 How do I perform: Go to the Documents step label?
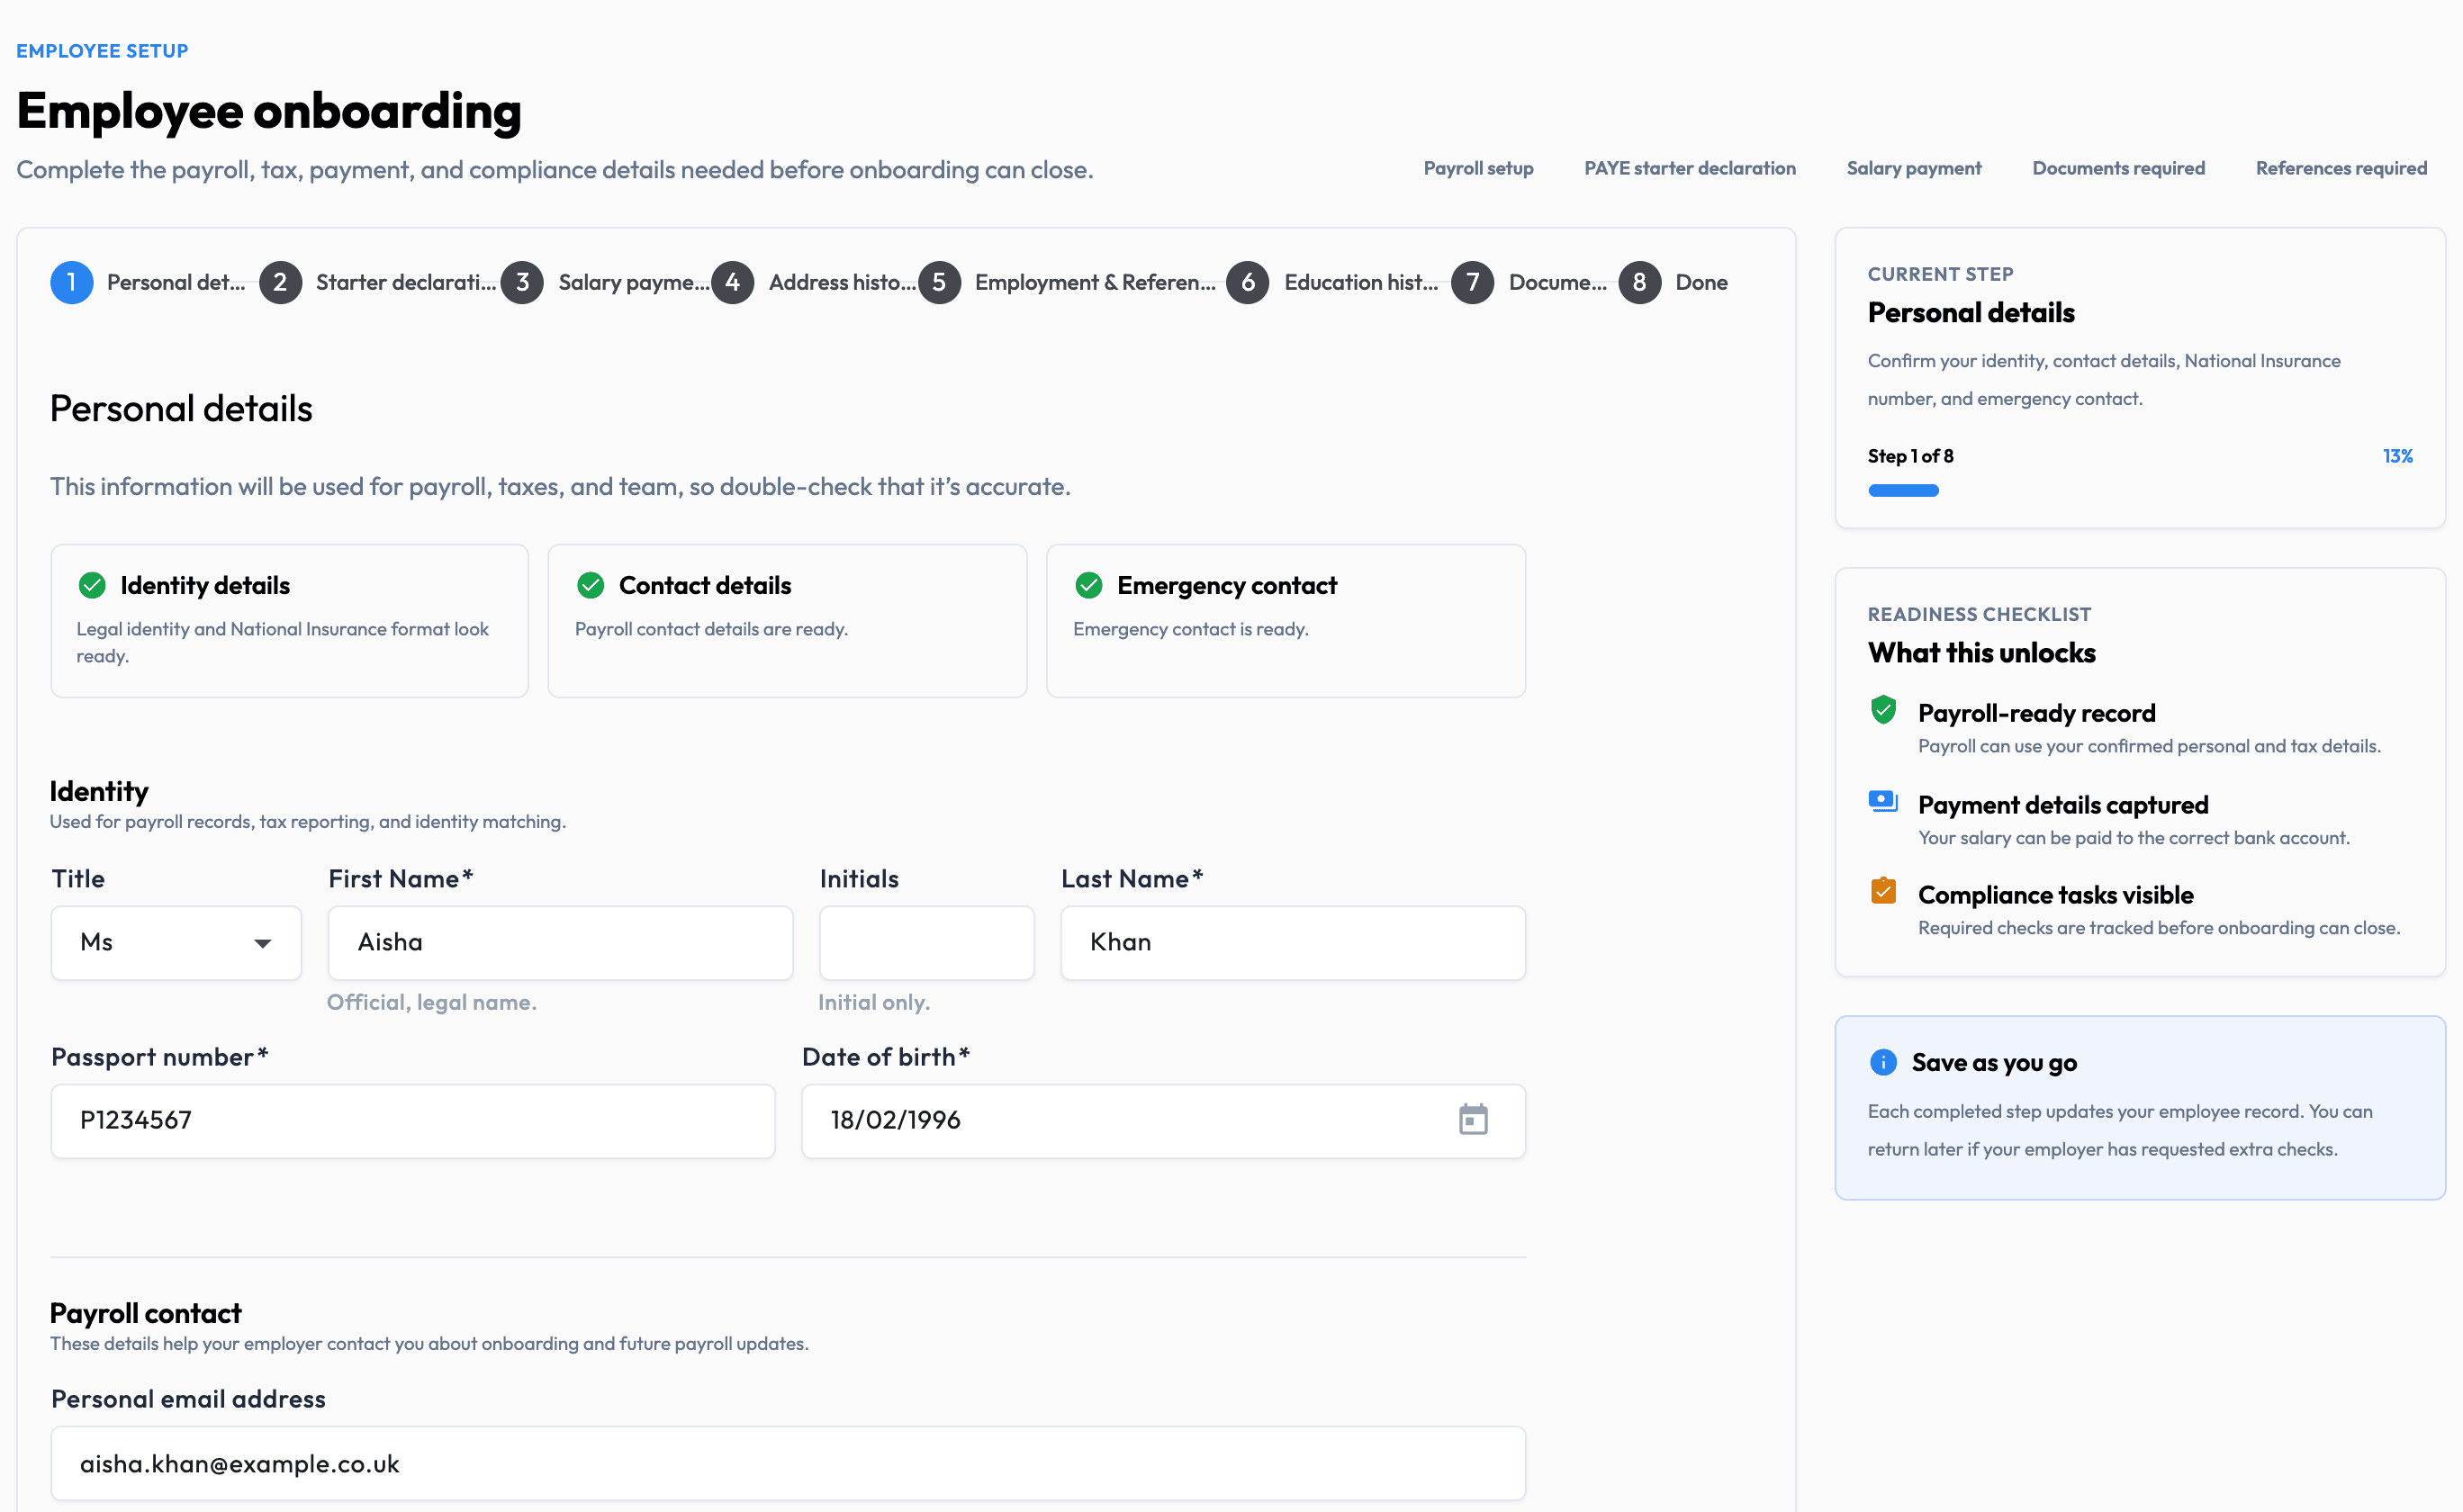coord(1558,283)
